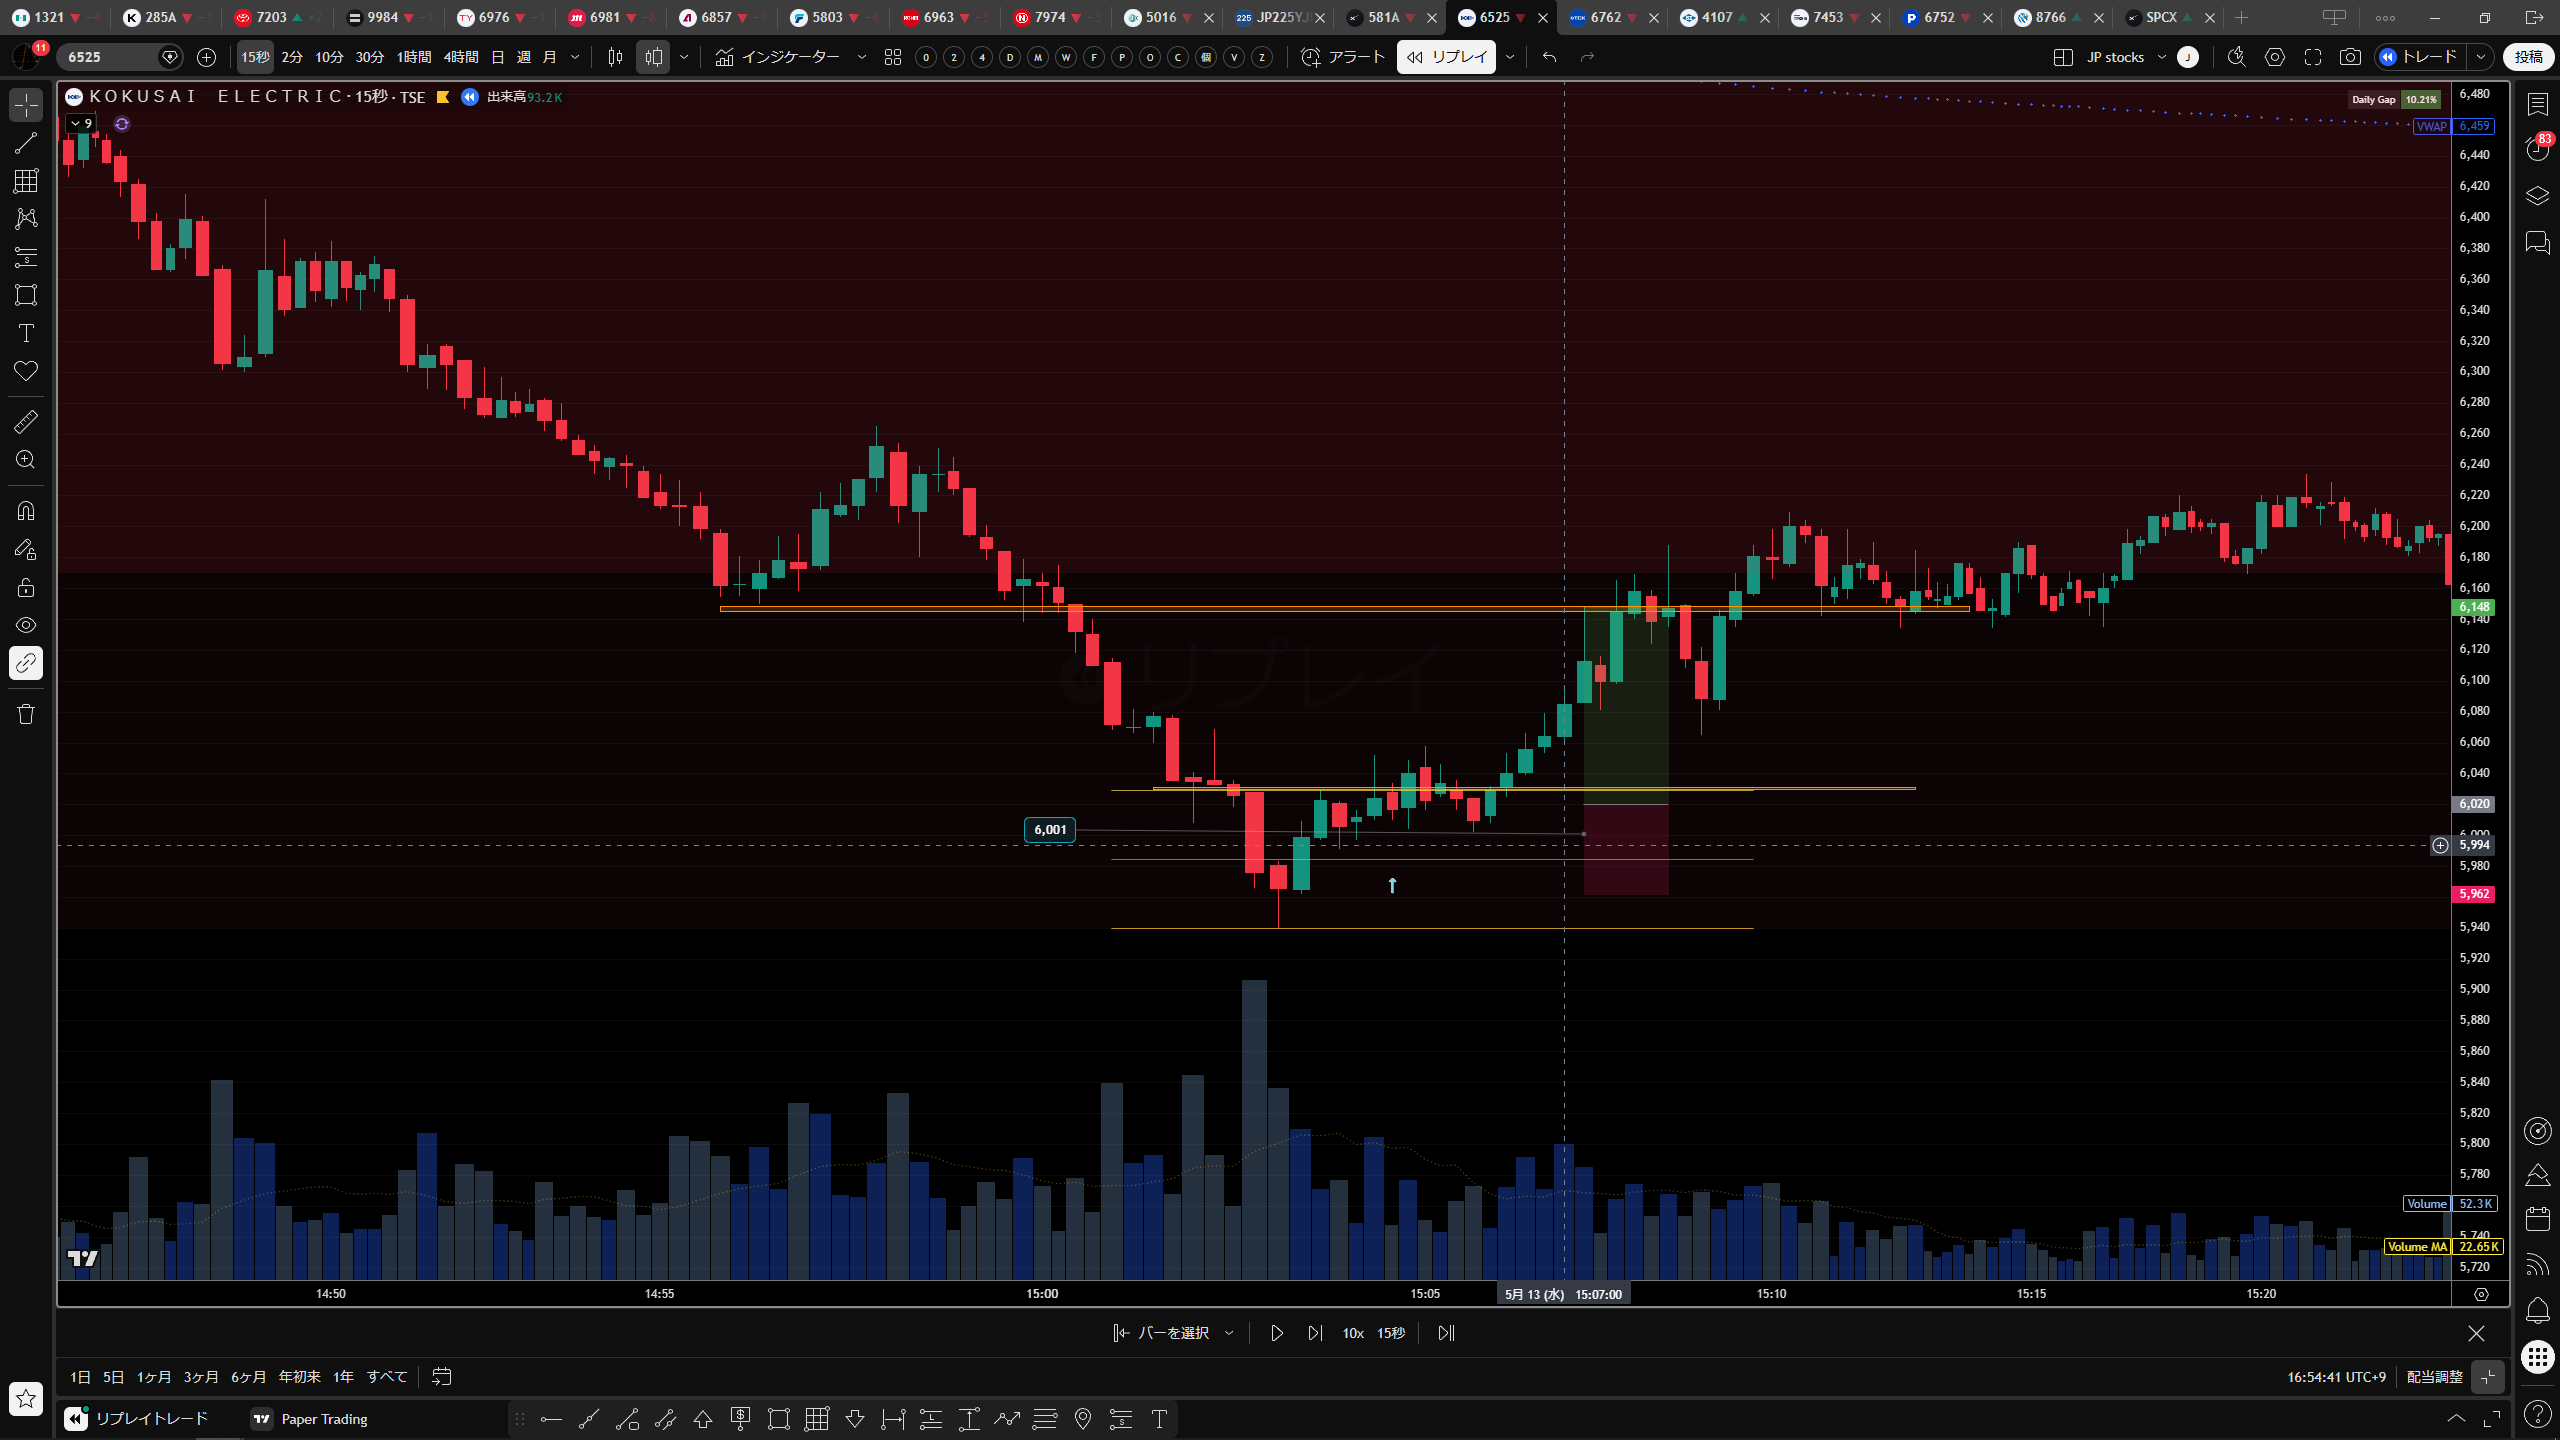Start replay with the play button

[1277, 1333]
